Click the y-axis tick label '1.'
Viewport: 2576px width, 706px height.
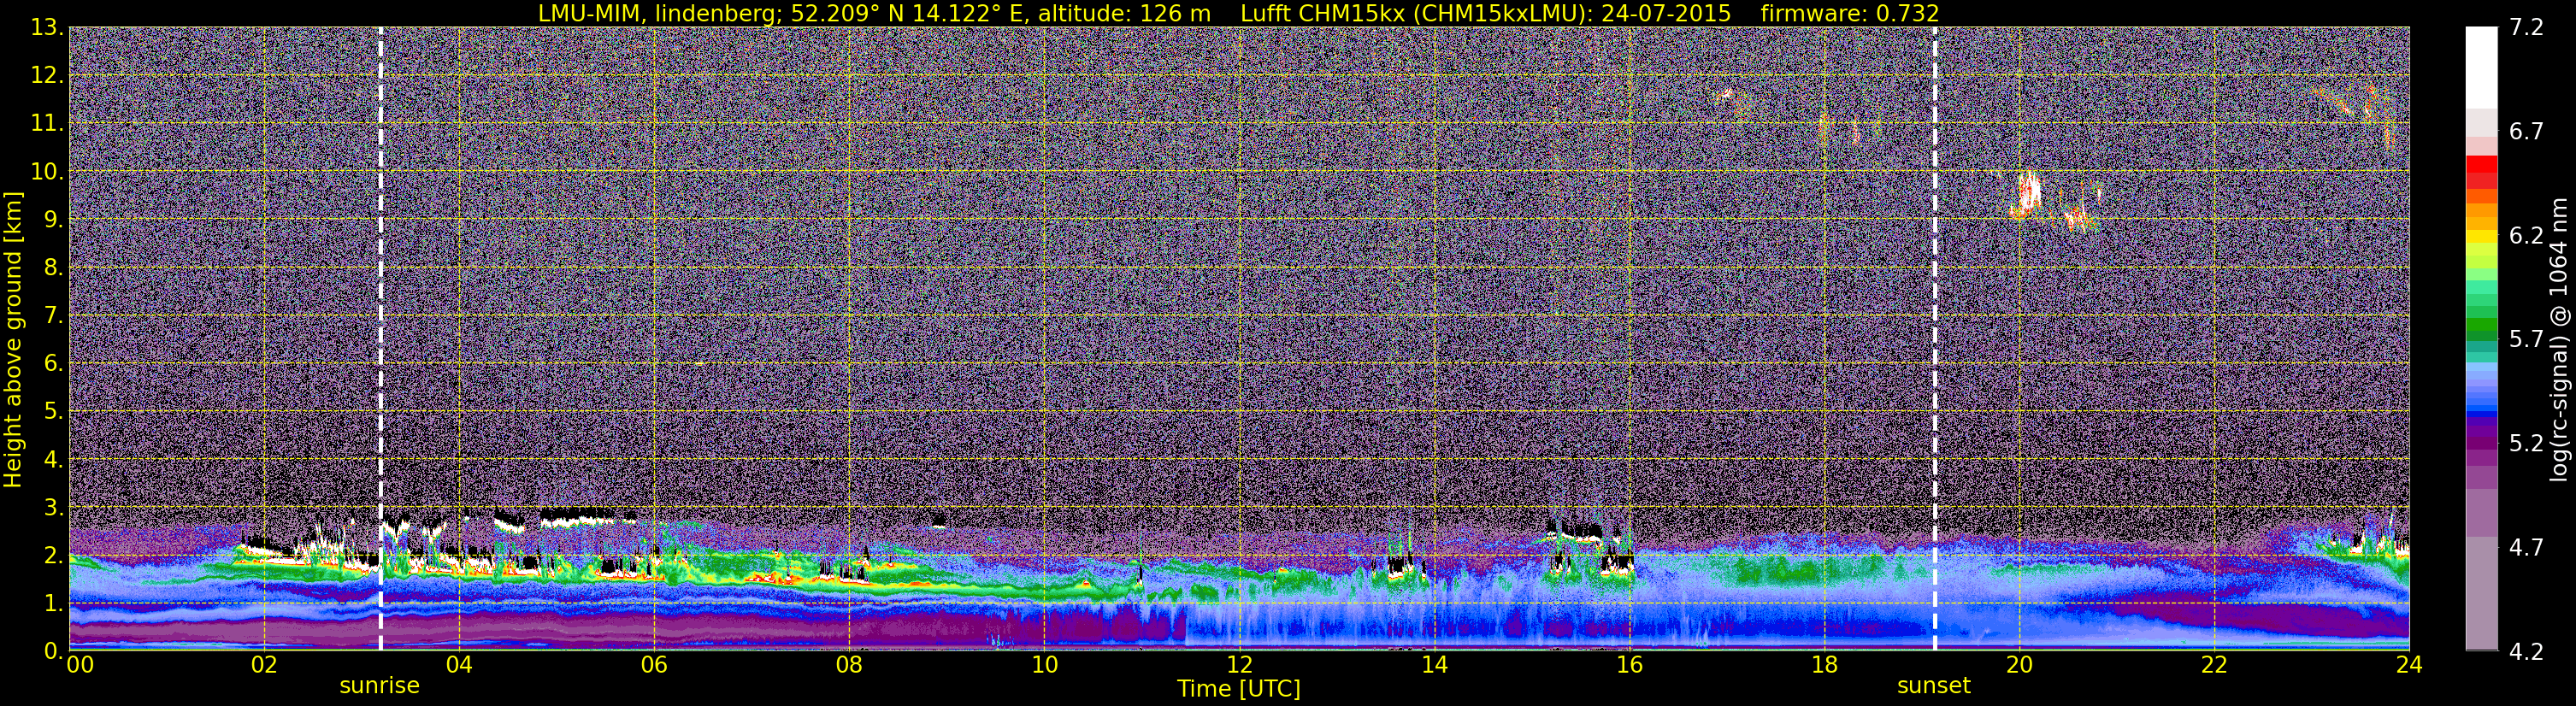click(x=53, y=604)
